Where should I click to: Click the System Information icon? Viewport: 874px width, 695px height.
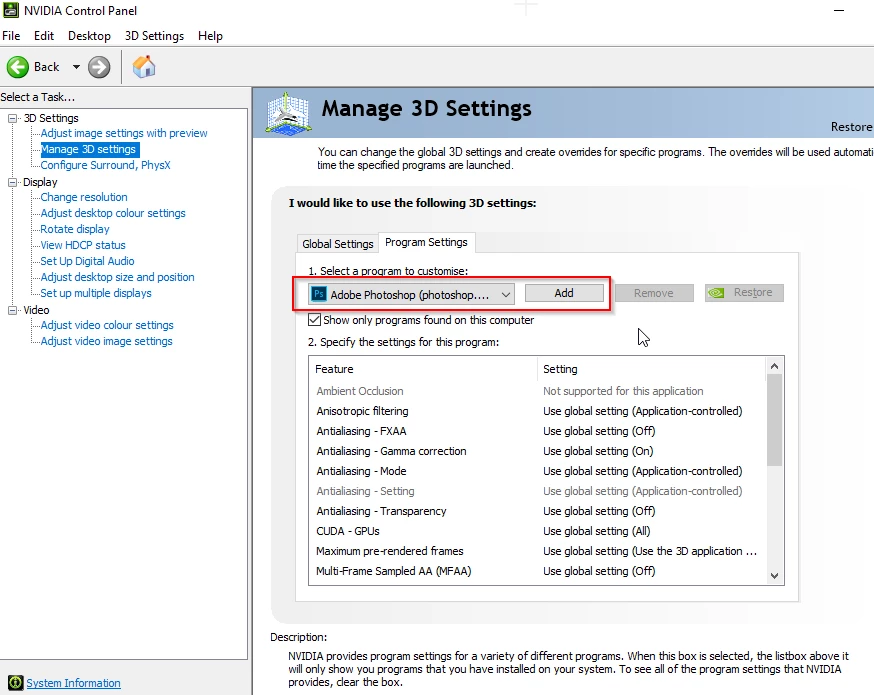[16, 683]
